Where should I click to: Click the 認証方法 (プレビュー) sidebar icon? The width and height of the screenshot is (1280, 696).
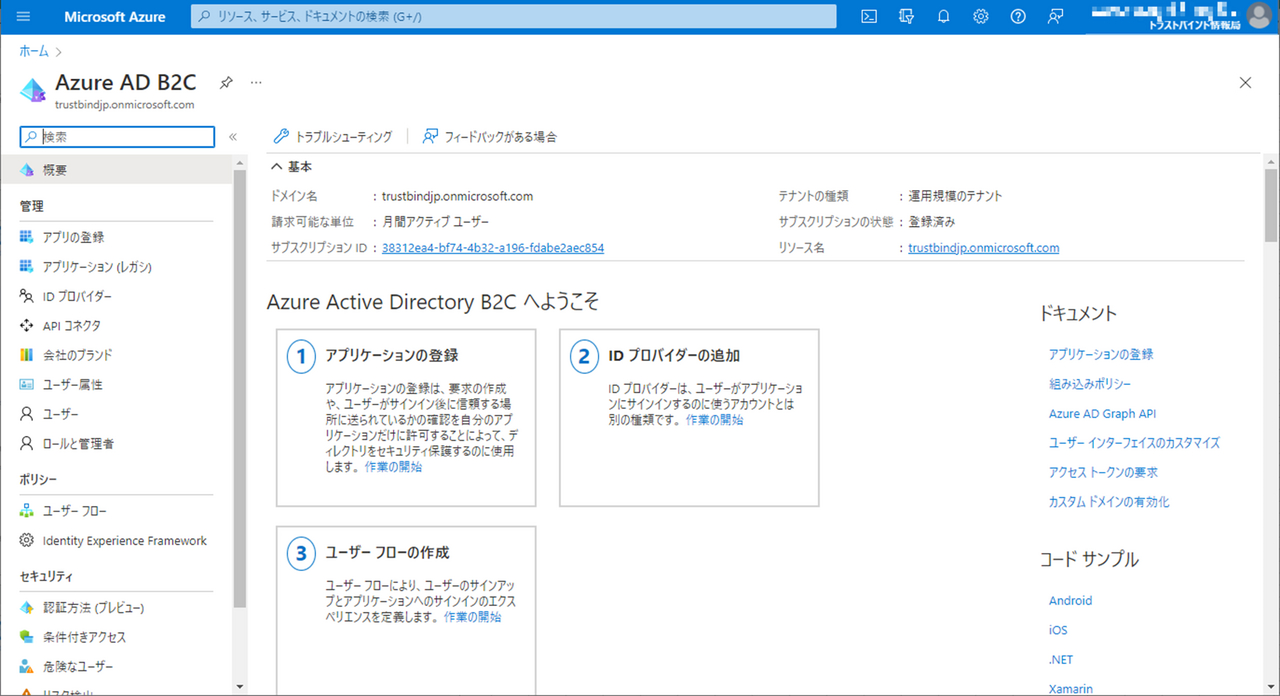[27, 608]
